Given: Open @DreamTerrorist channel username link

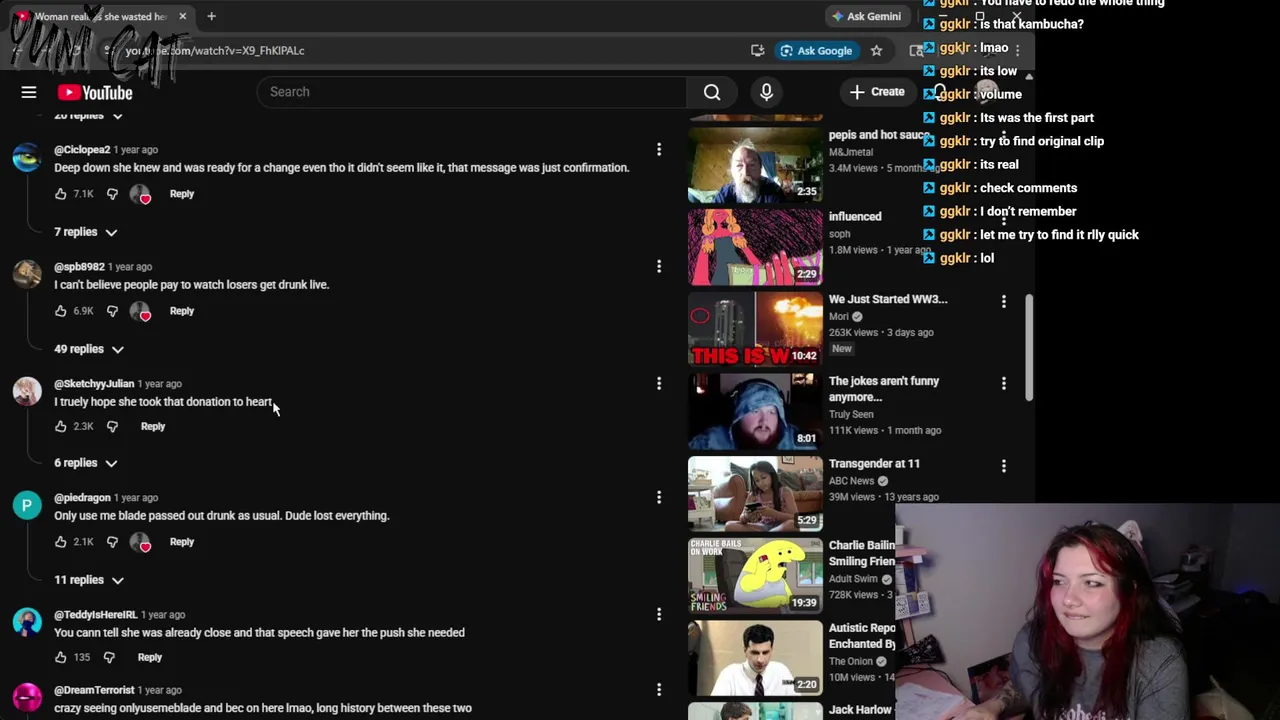Looking at the screenshot, I should [x=94, y=690].
